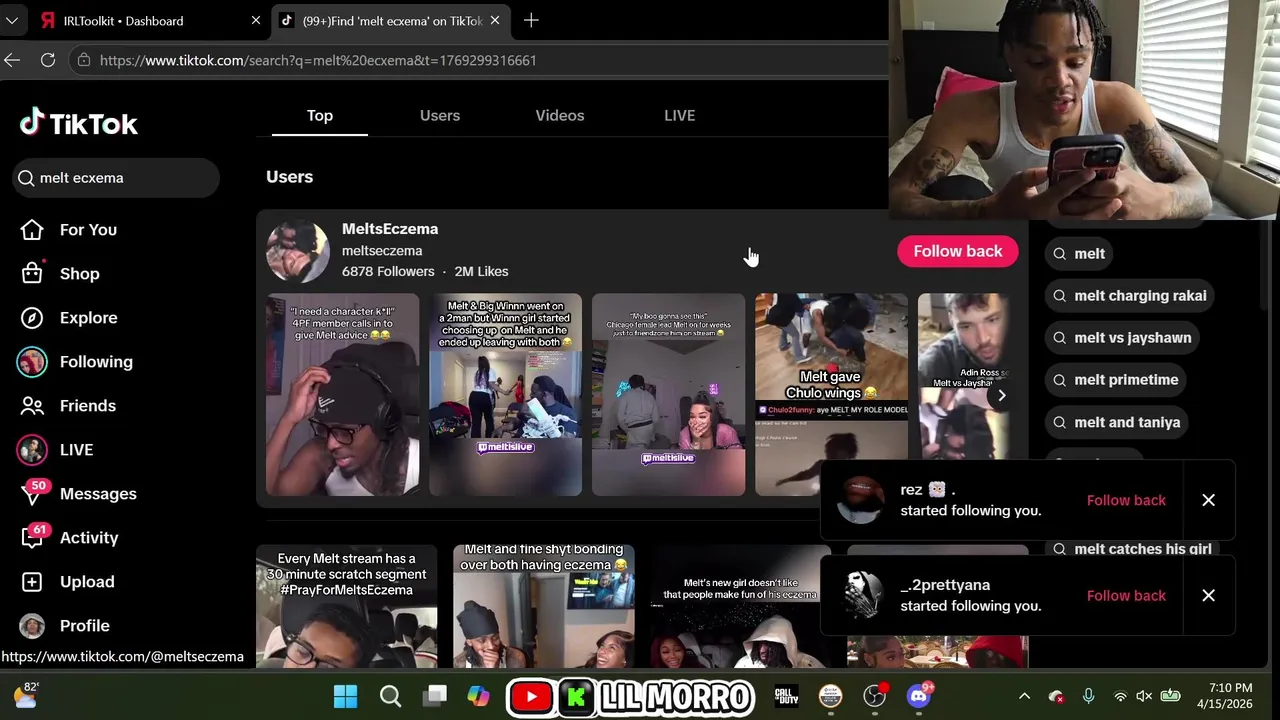Select 'melt and taniya' suggestion
Image resolution: width=1280 pixels, height=720 pixels.
(1118, 422)
